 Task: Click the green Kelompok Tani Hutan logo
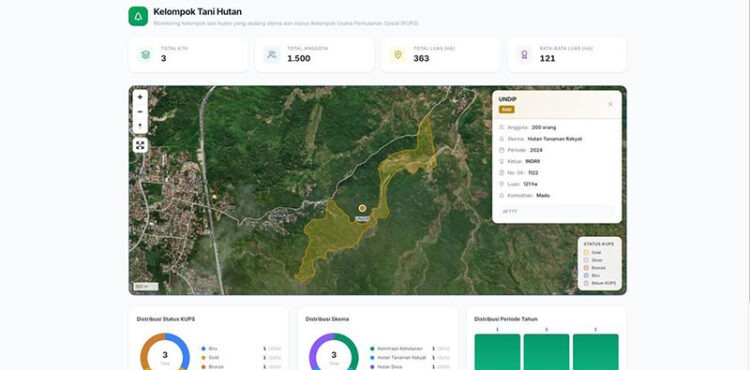(x=138, y=16)
